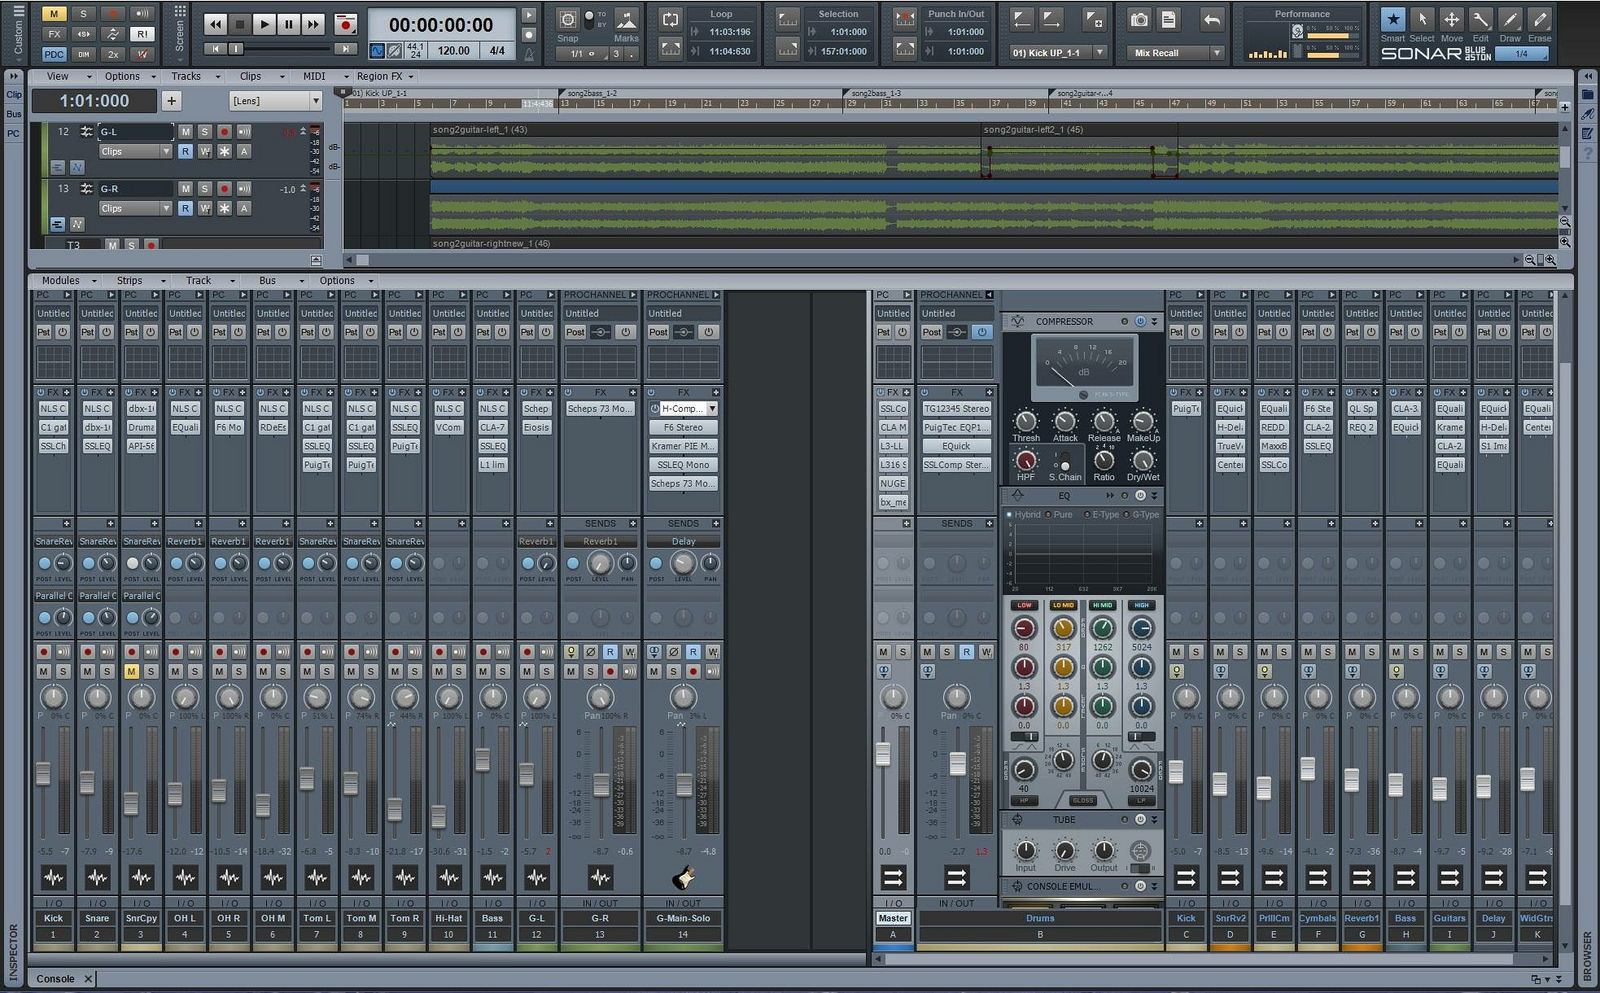Click the Mix Recall camera icon
The image size is (1600, 993).
[1139, 20]
